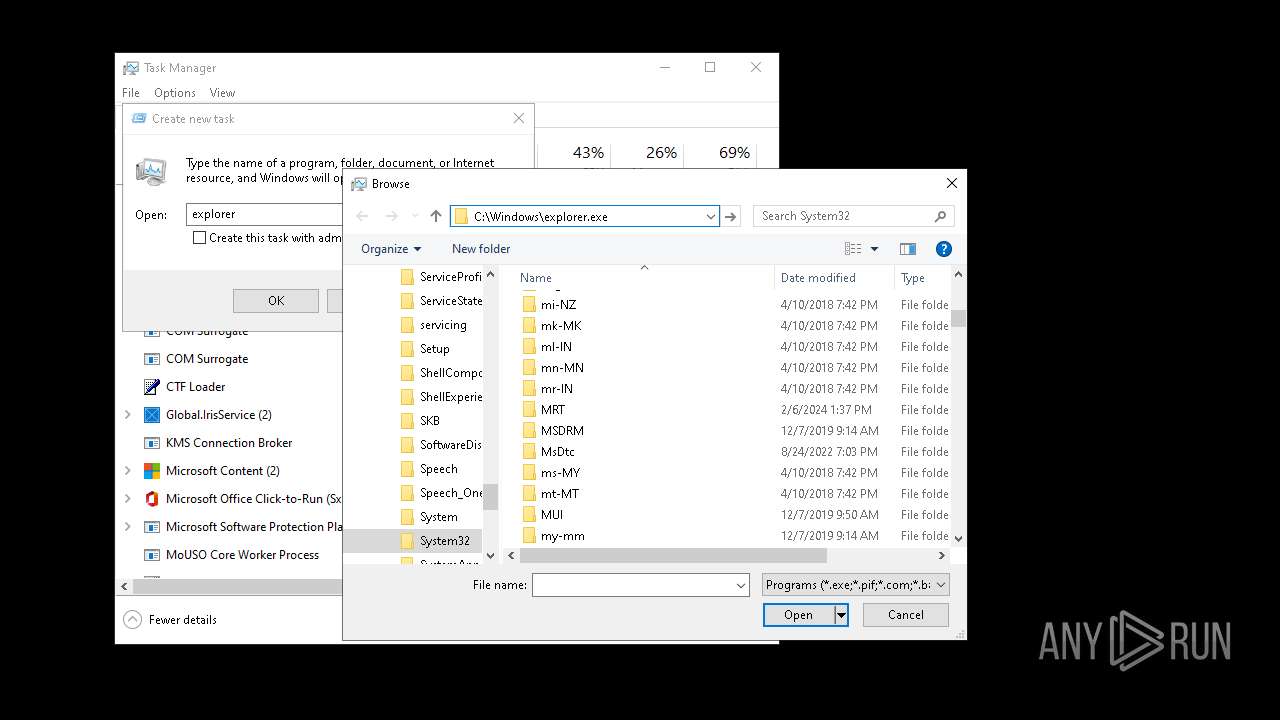This screenshot has width=1280, height=720.
Task: Select the mi-NZ folder icon
Action: click(530, 304)
